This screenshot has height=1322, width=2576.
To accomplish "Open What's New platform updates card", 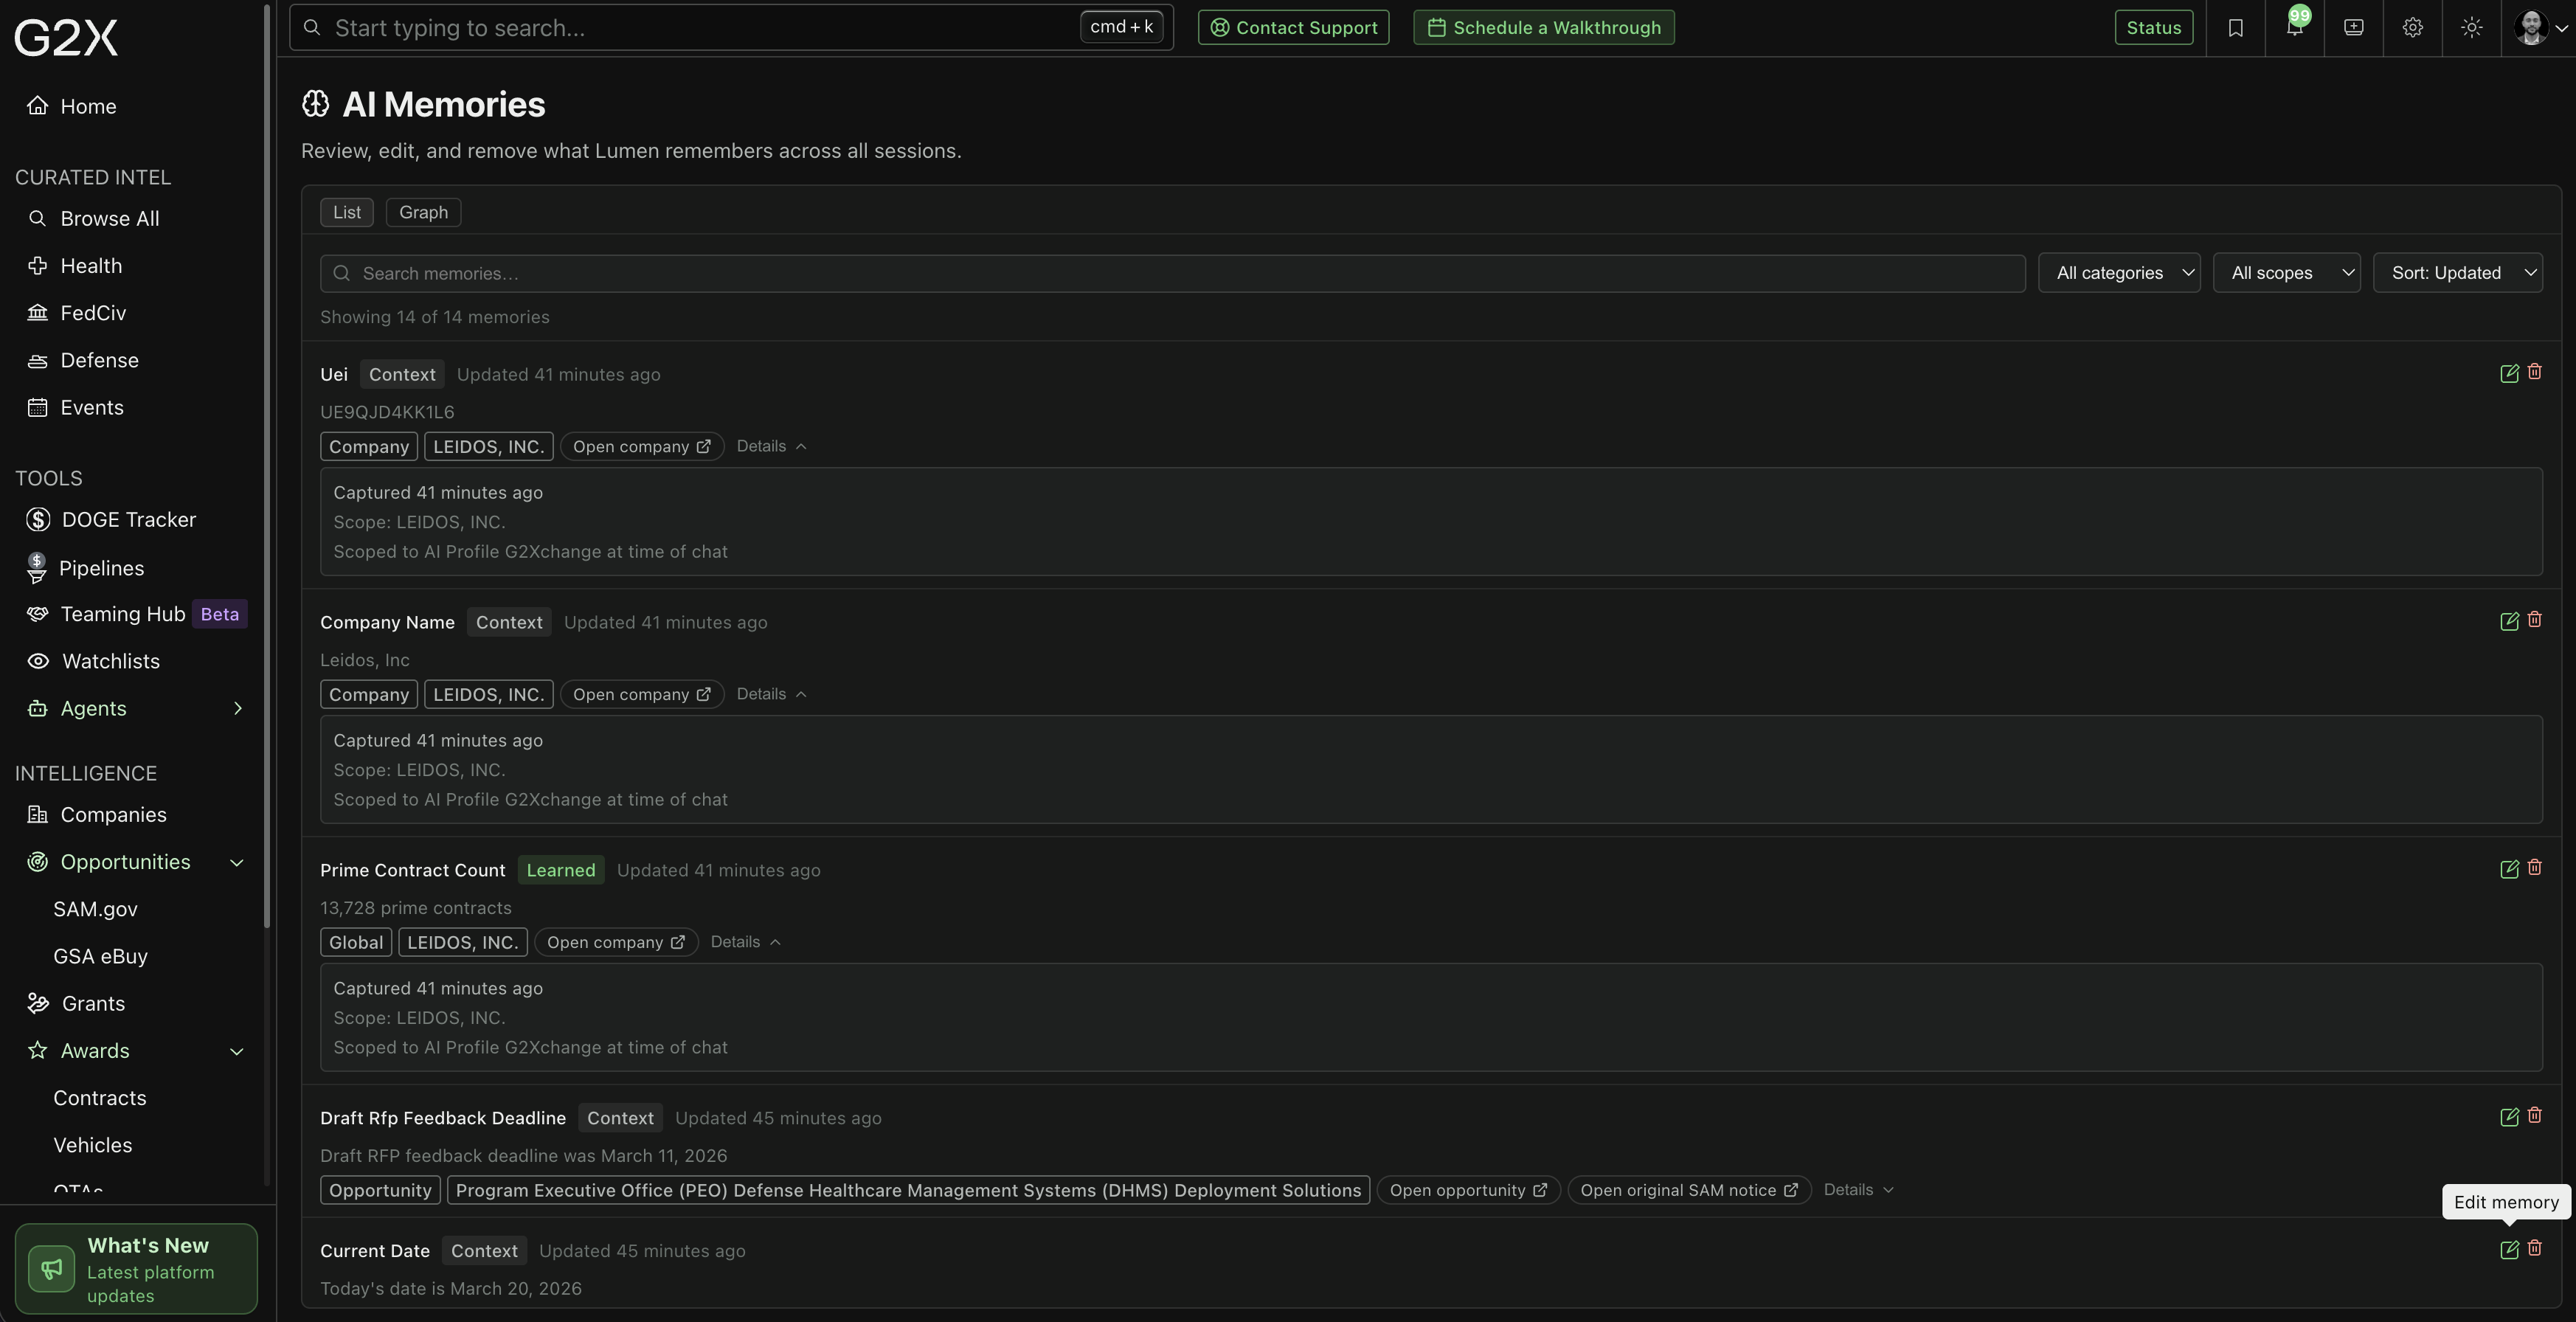I will (136, 1269).
